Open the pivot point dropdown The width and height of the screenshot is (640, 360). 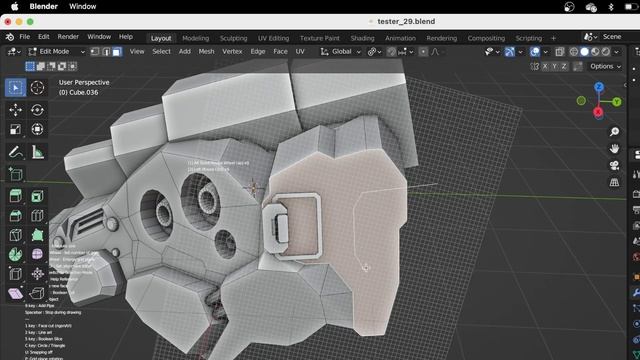coord(374,52)
